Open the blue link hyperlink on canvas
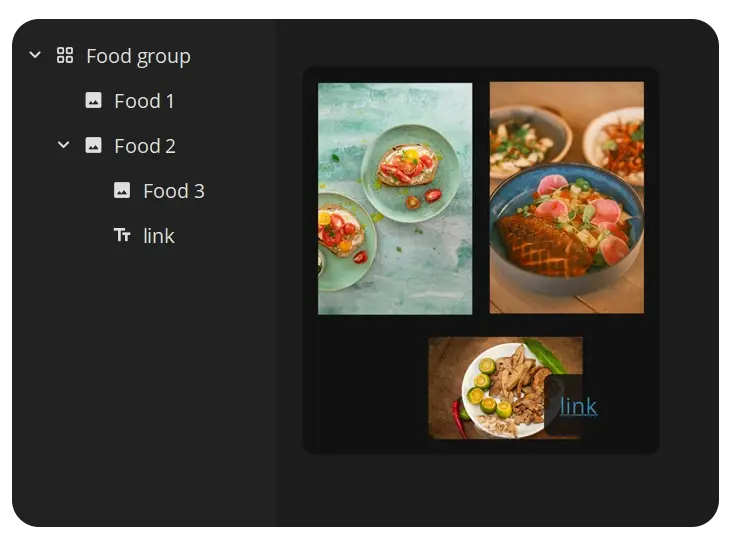 (x=578, y=406)
